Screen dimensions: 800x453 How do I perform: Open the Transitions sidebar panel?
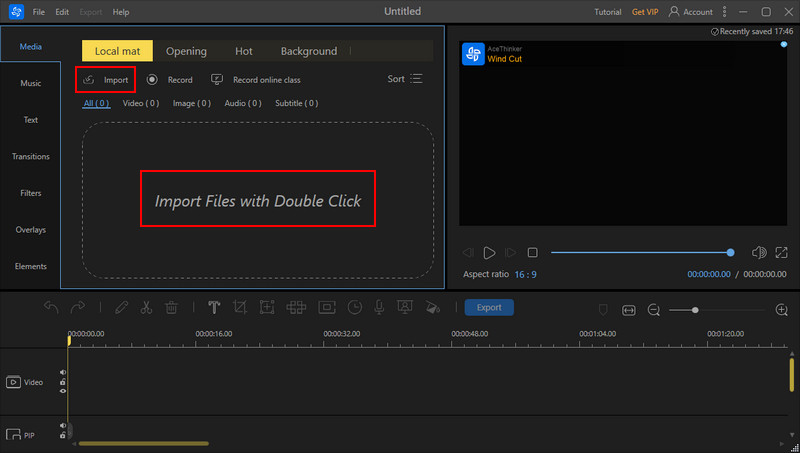point(31,157)
